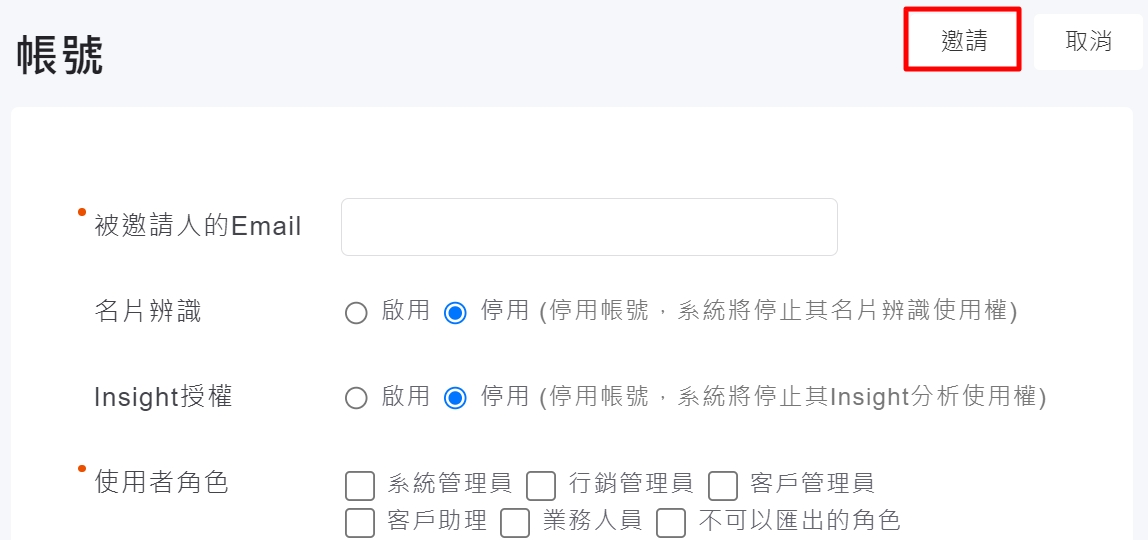Click the 名片辨識 row label
1148x540 pixels.
[x=148, y=312]
